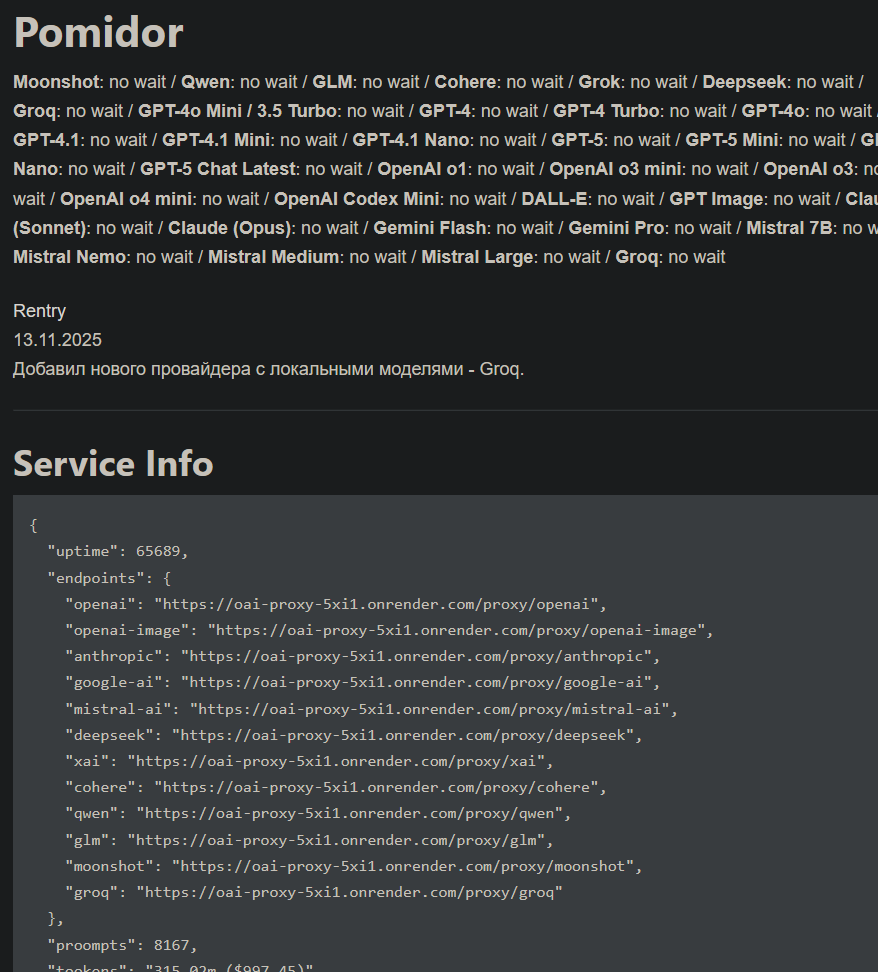
Task: Click the anthropic proxy endpoint URL
Action: point(416,656)
